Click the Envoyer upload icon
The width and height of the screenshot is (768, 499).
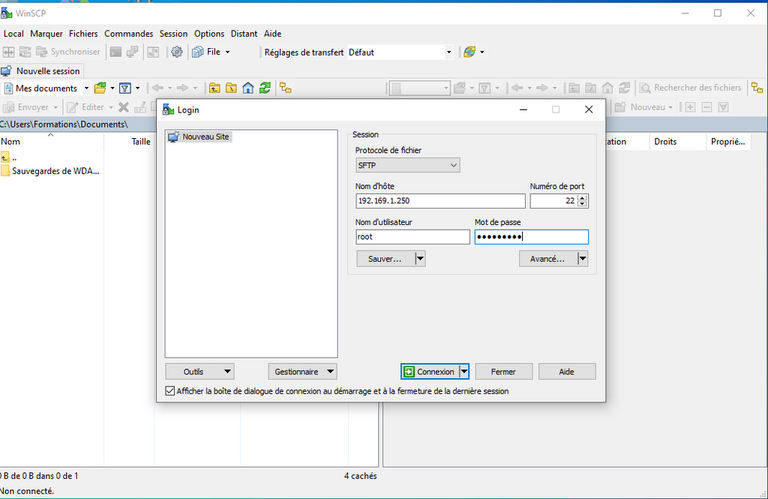(9, 107)
